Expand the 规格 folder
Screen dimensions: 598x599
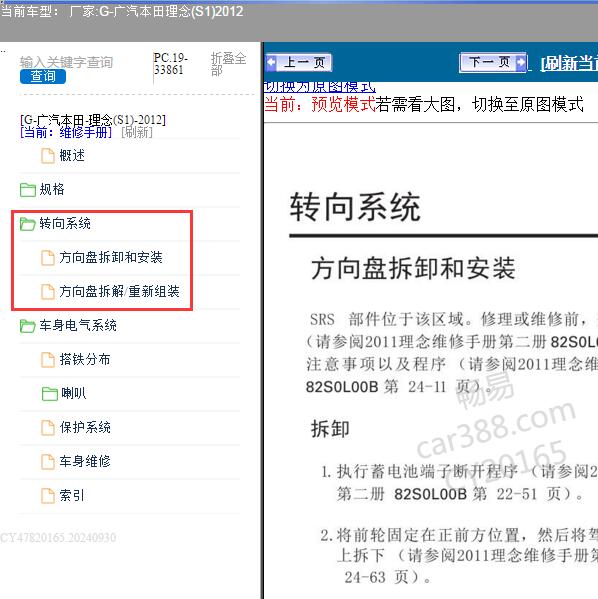pos(52,189)
